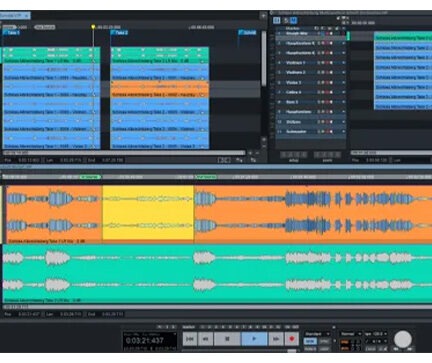432x363 pixels.
Task: Solo the Bass 5 track
Action: [x=319, y=102]
